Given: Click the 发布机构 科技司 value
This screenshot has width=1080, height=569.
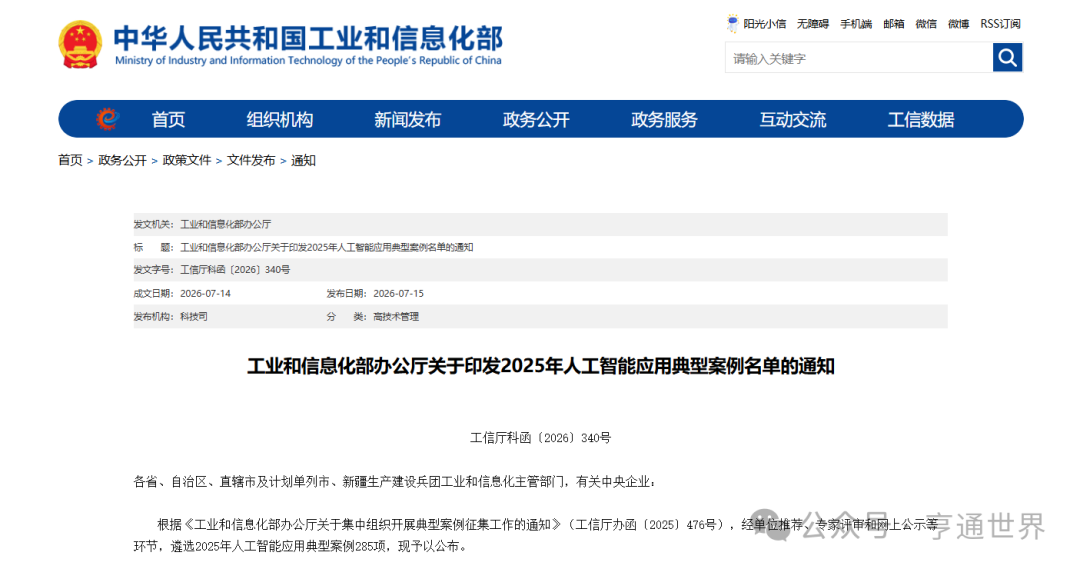Looking at the screenshot, I should click(x=194, y=317).
